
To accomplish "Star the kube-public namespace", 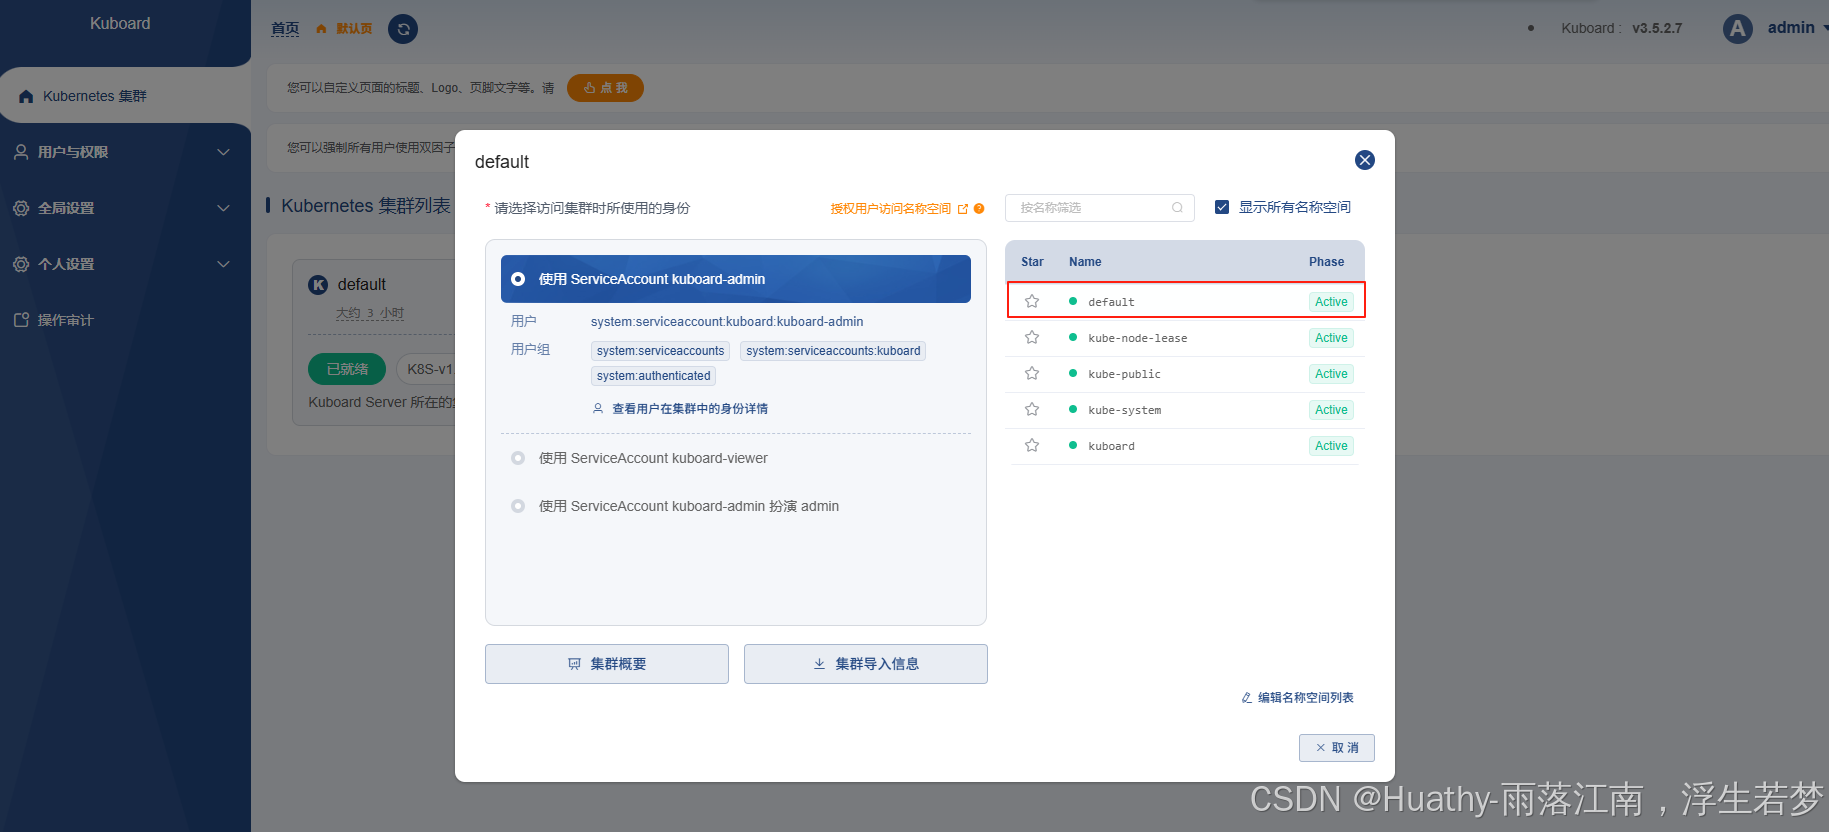I will point(1032,373).
